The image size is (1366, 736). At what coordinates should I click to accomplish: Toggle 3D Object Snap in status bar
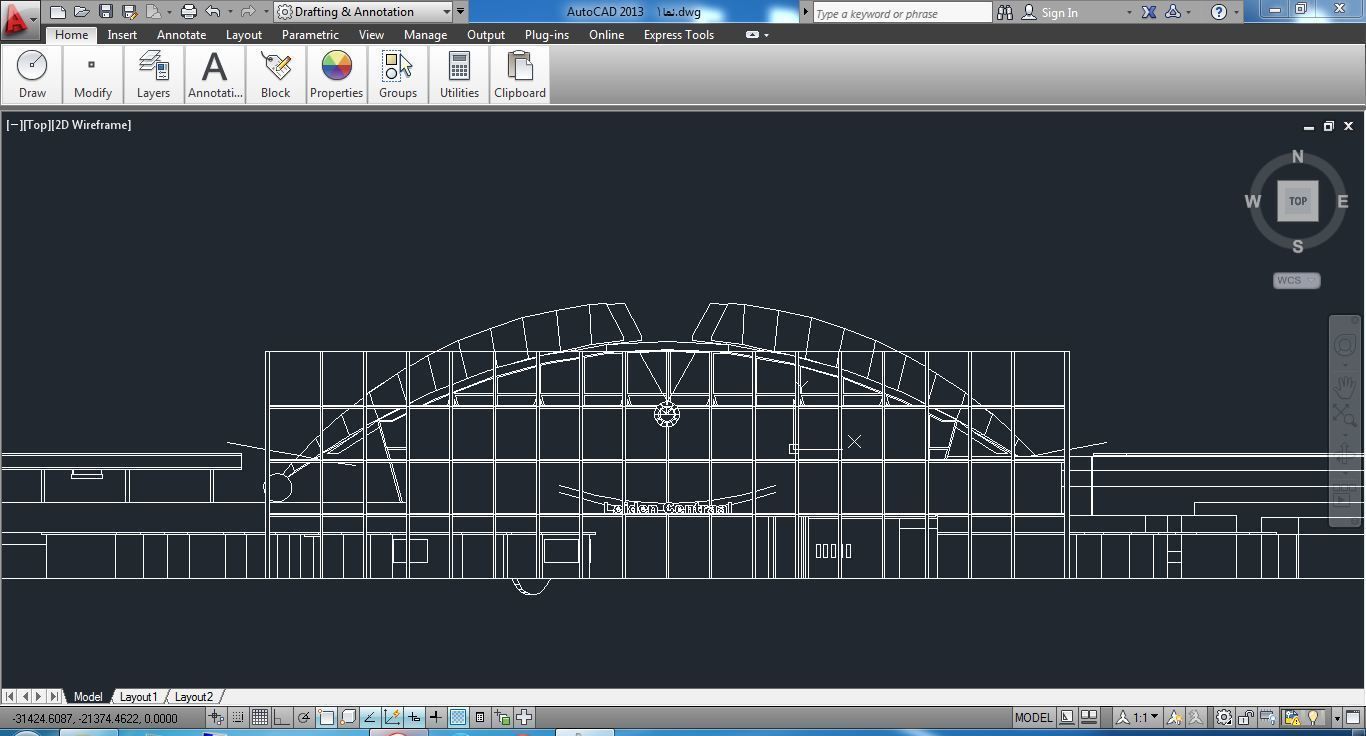point(348,717)
